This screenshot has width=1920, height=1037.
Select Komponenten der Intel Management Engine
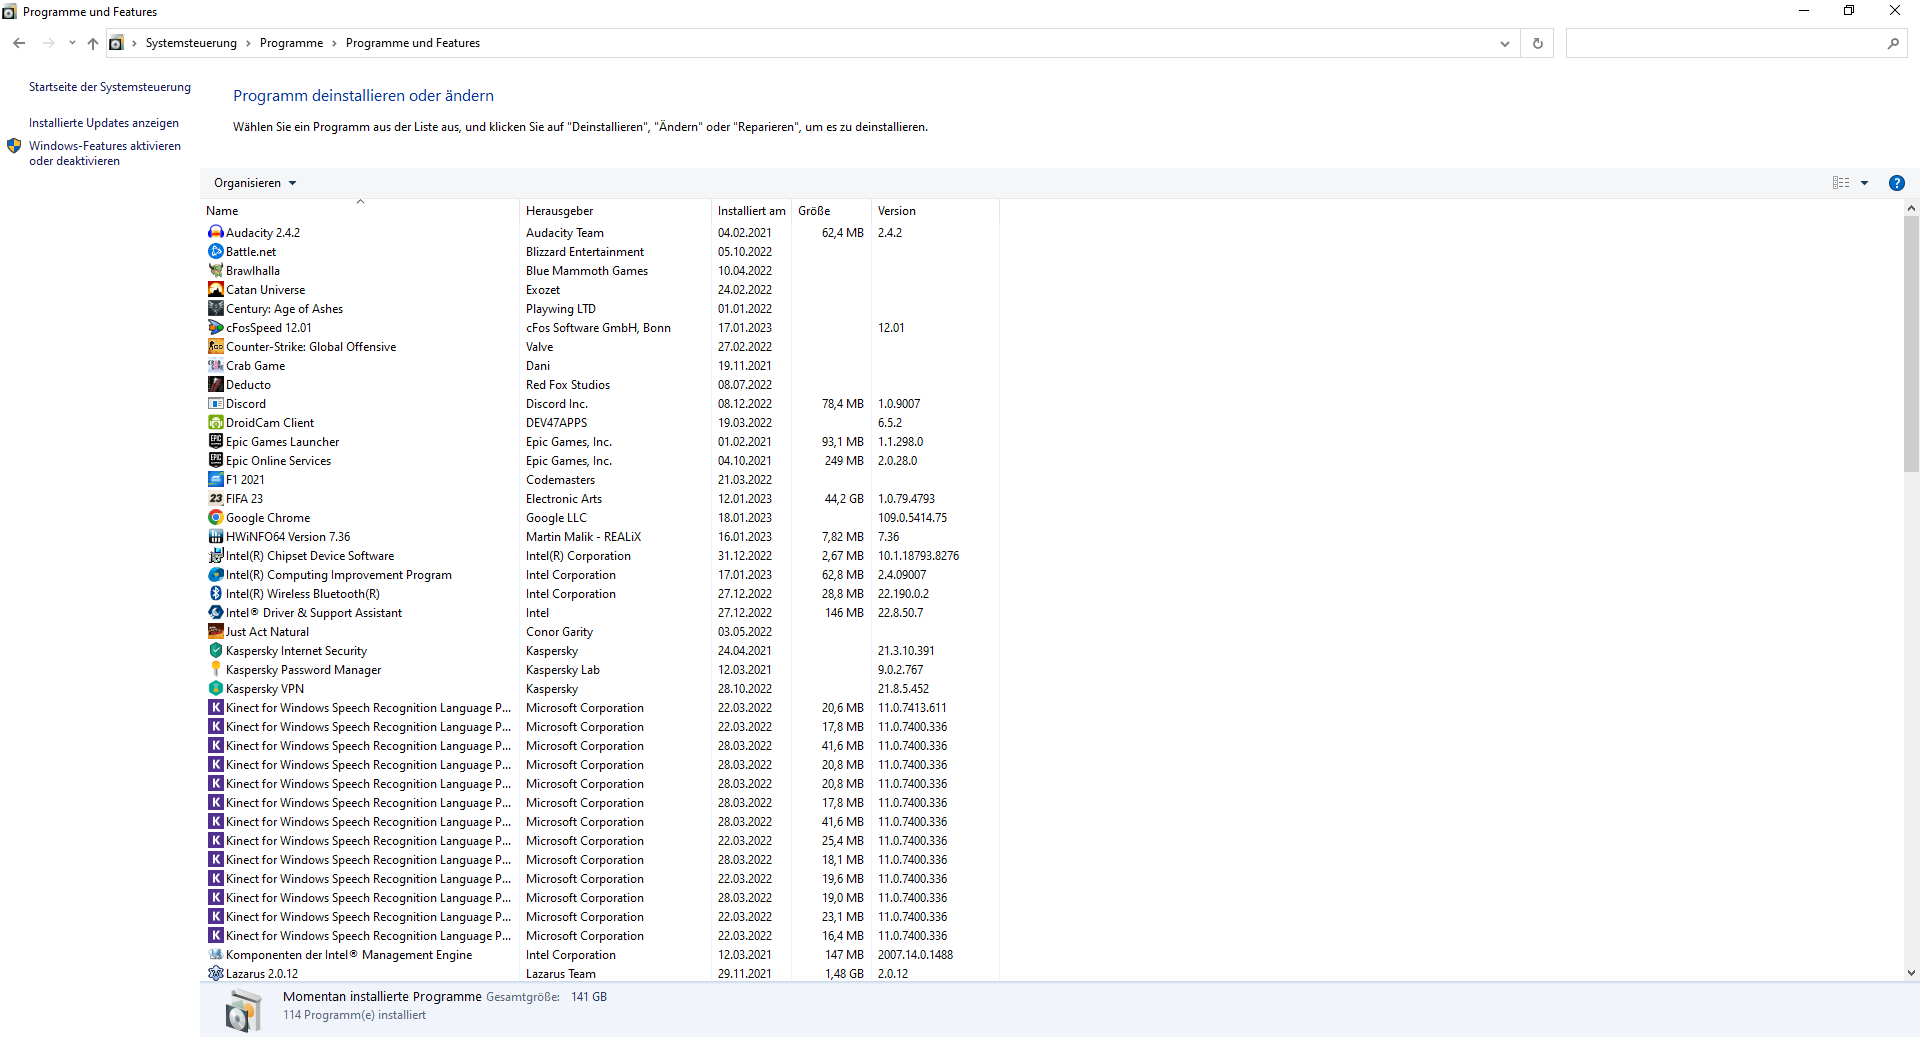point(602,955)
